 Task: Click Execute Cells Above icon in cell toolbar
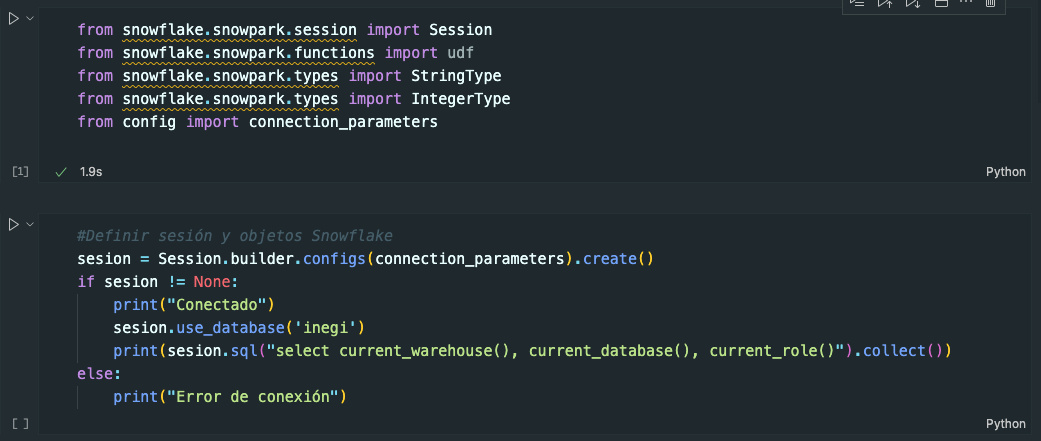click(884, 4)
